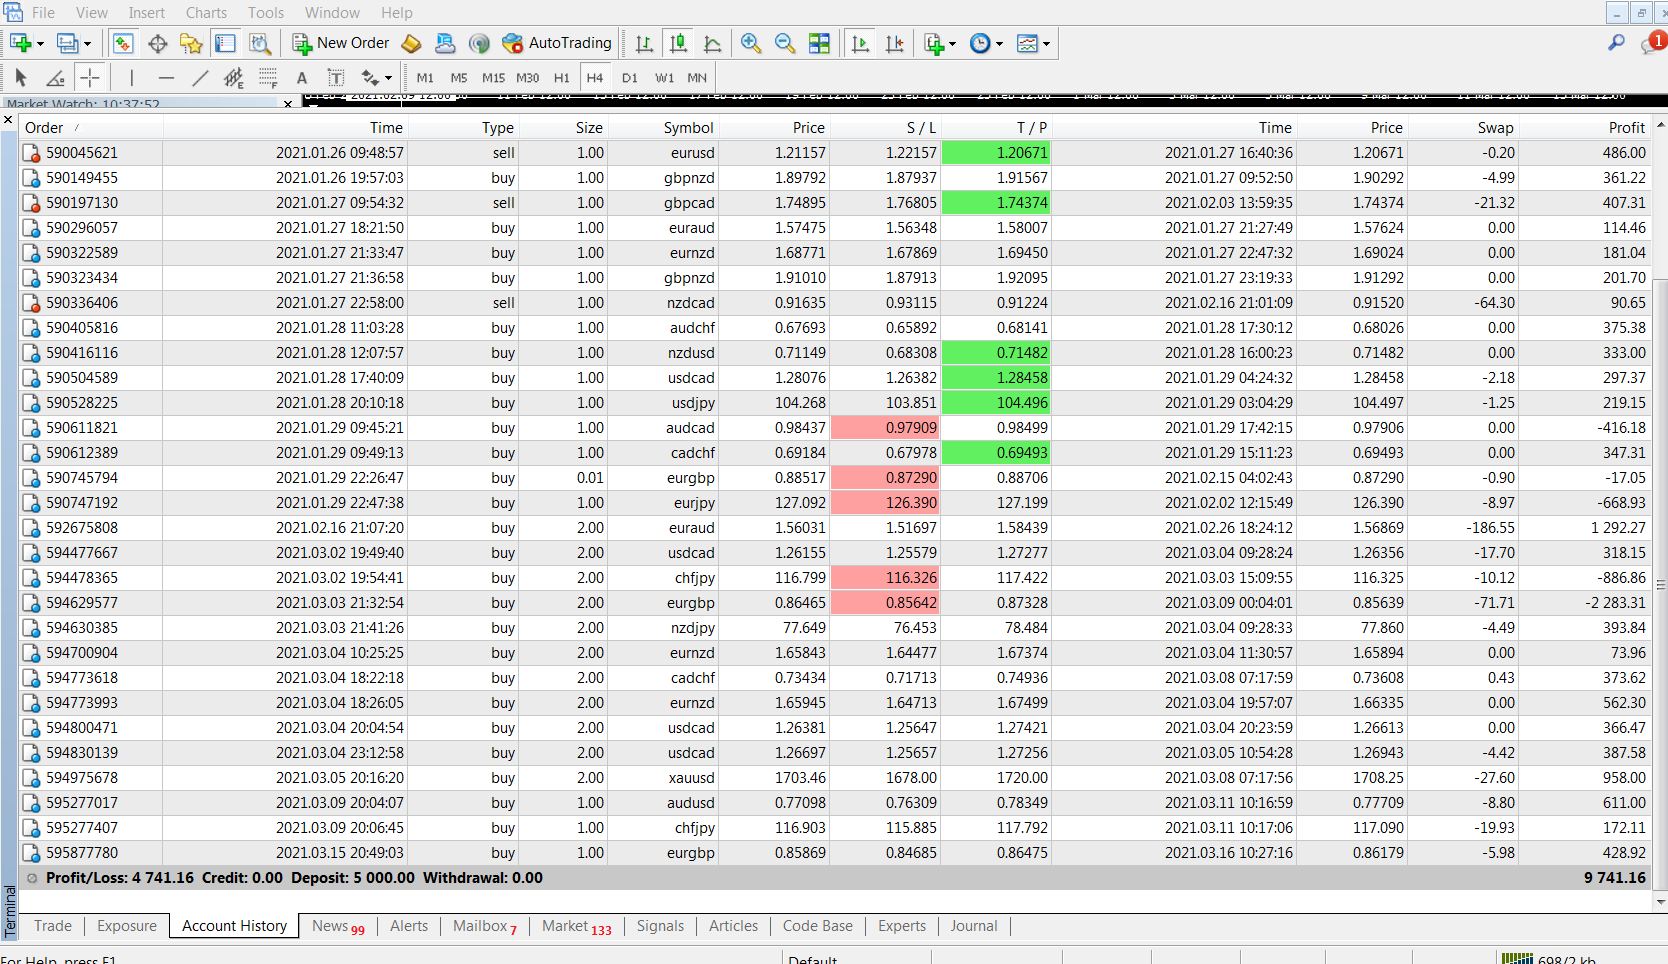Switch to the Exposure tab
The height and width of the screenshot is (964, 1668).
pyautogui.click(x=127, y=926)
